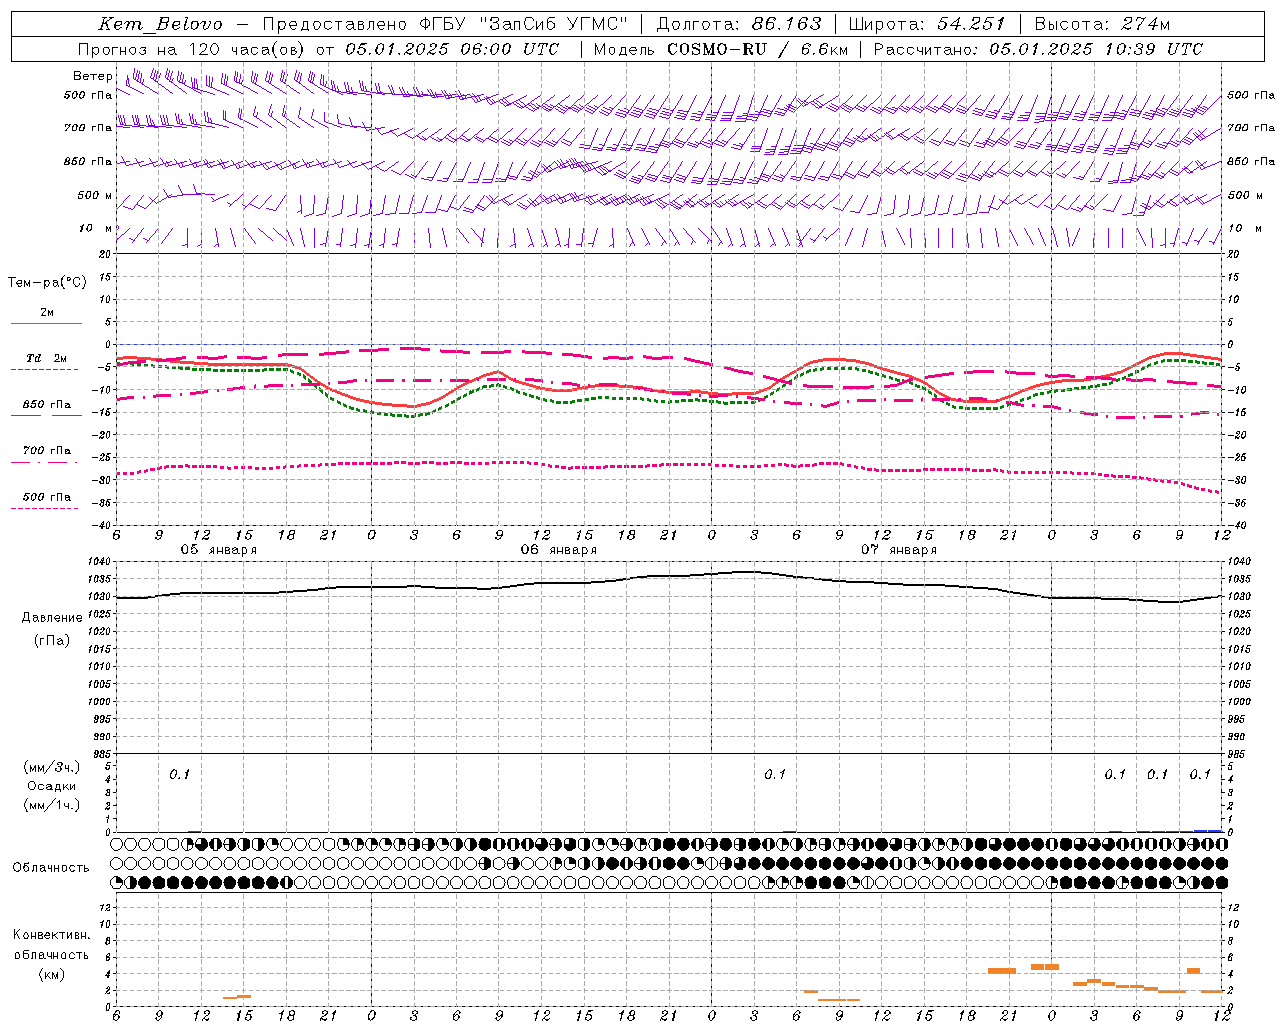Click the Конвективн. label
This screenshot has width=1280, height=1024.
tap(51, 935)
